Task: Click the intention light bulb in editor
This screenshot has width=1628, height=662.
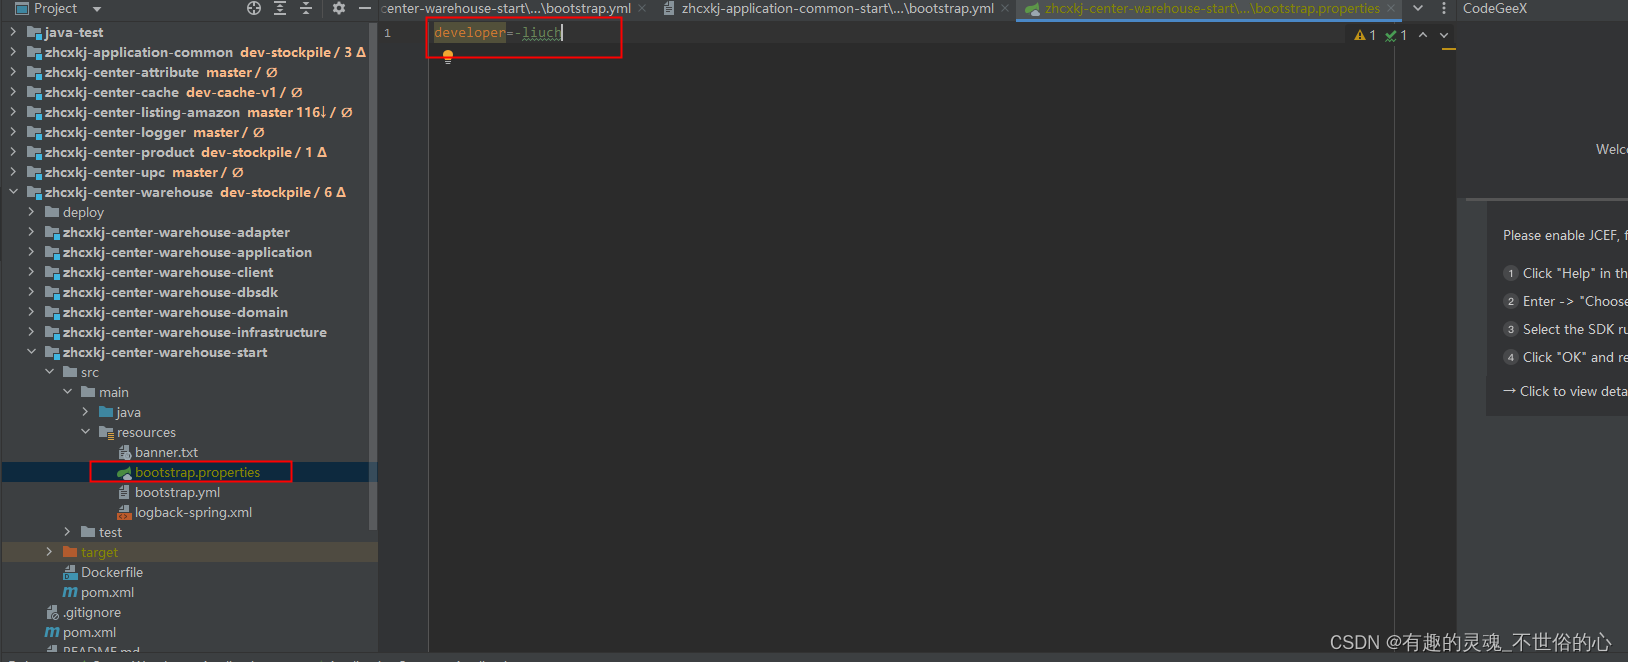Action: (448, 57)
